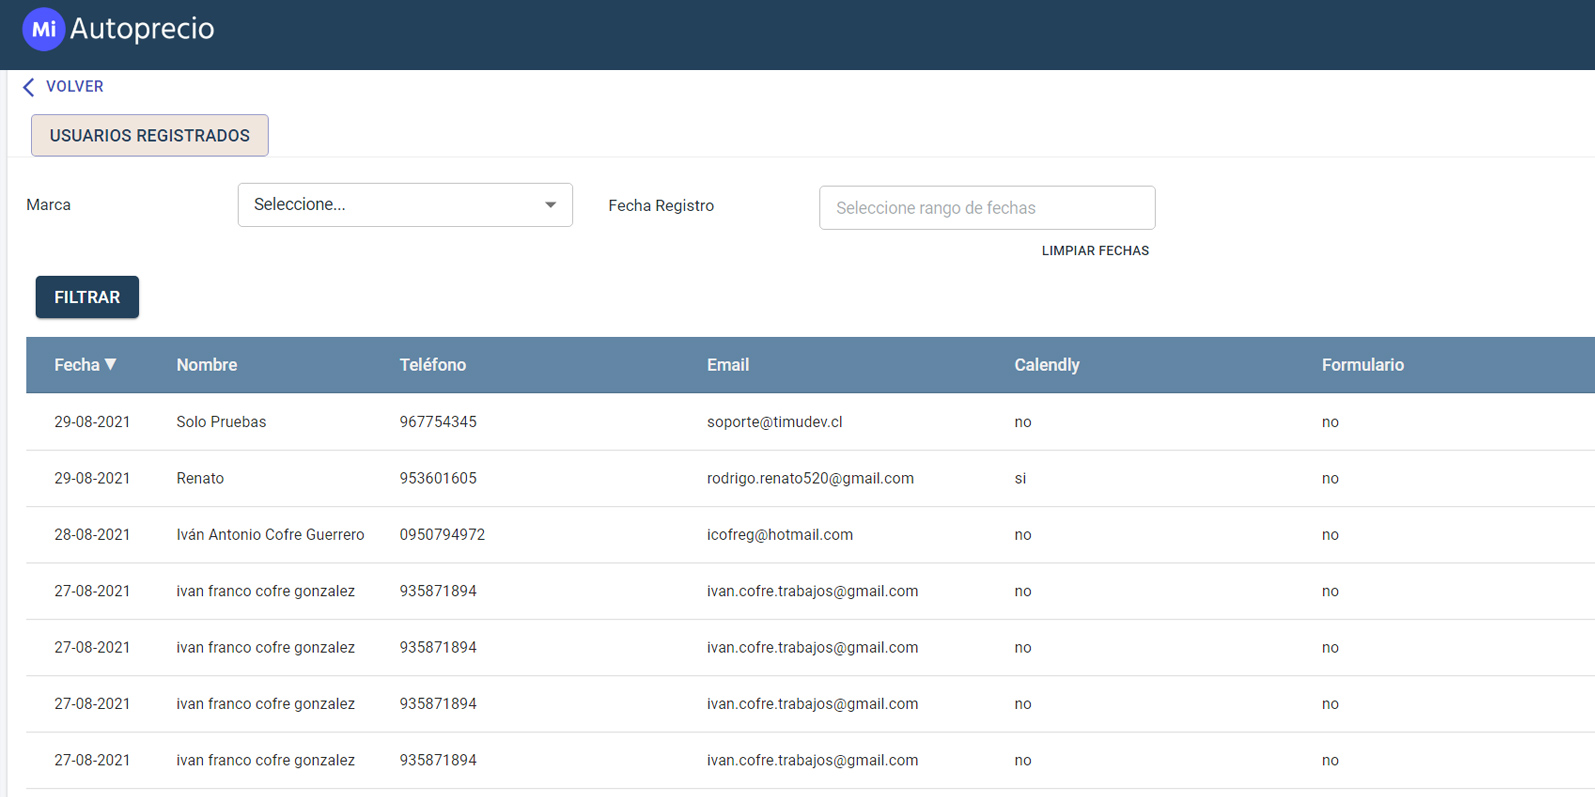Click the back arrow chevron icon
Screen dimensions: 1595x797
click(x=28, y=87)
